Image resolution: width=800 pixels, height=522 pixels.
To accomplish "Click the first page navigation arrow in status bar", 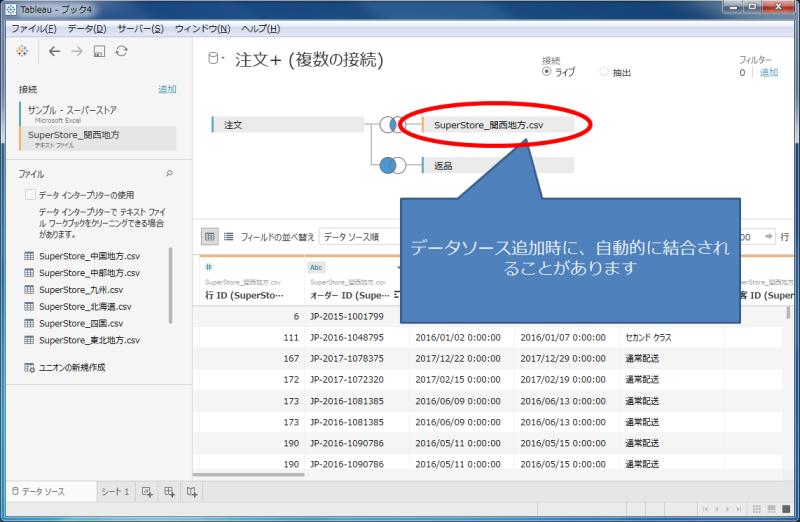I will coord(705,509).
